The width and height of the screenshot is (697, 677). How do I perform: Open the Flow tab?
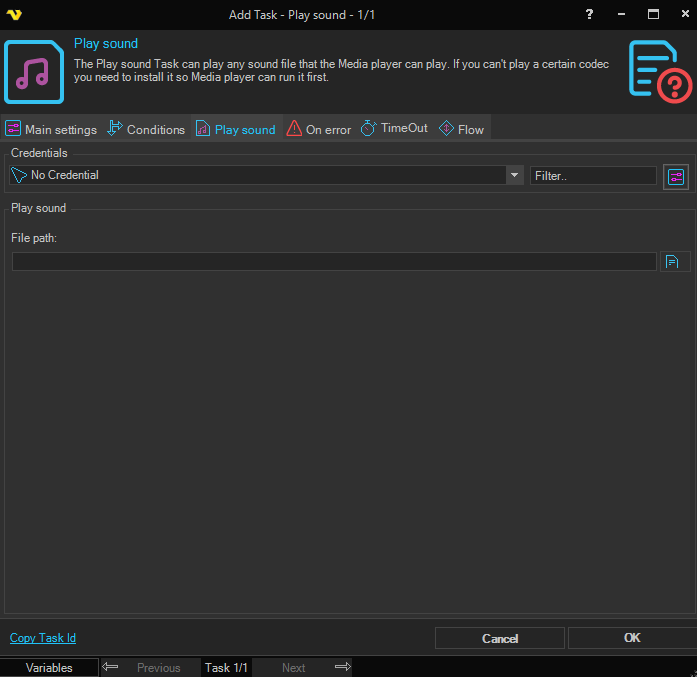(x=461, y=129)
